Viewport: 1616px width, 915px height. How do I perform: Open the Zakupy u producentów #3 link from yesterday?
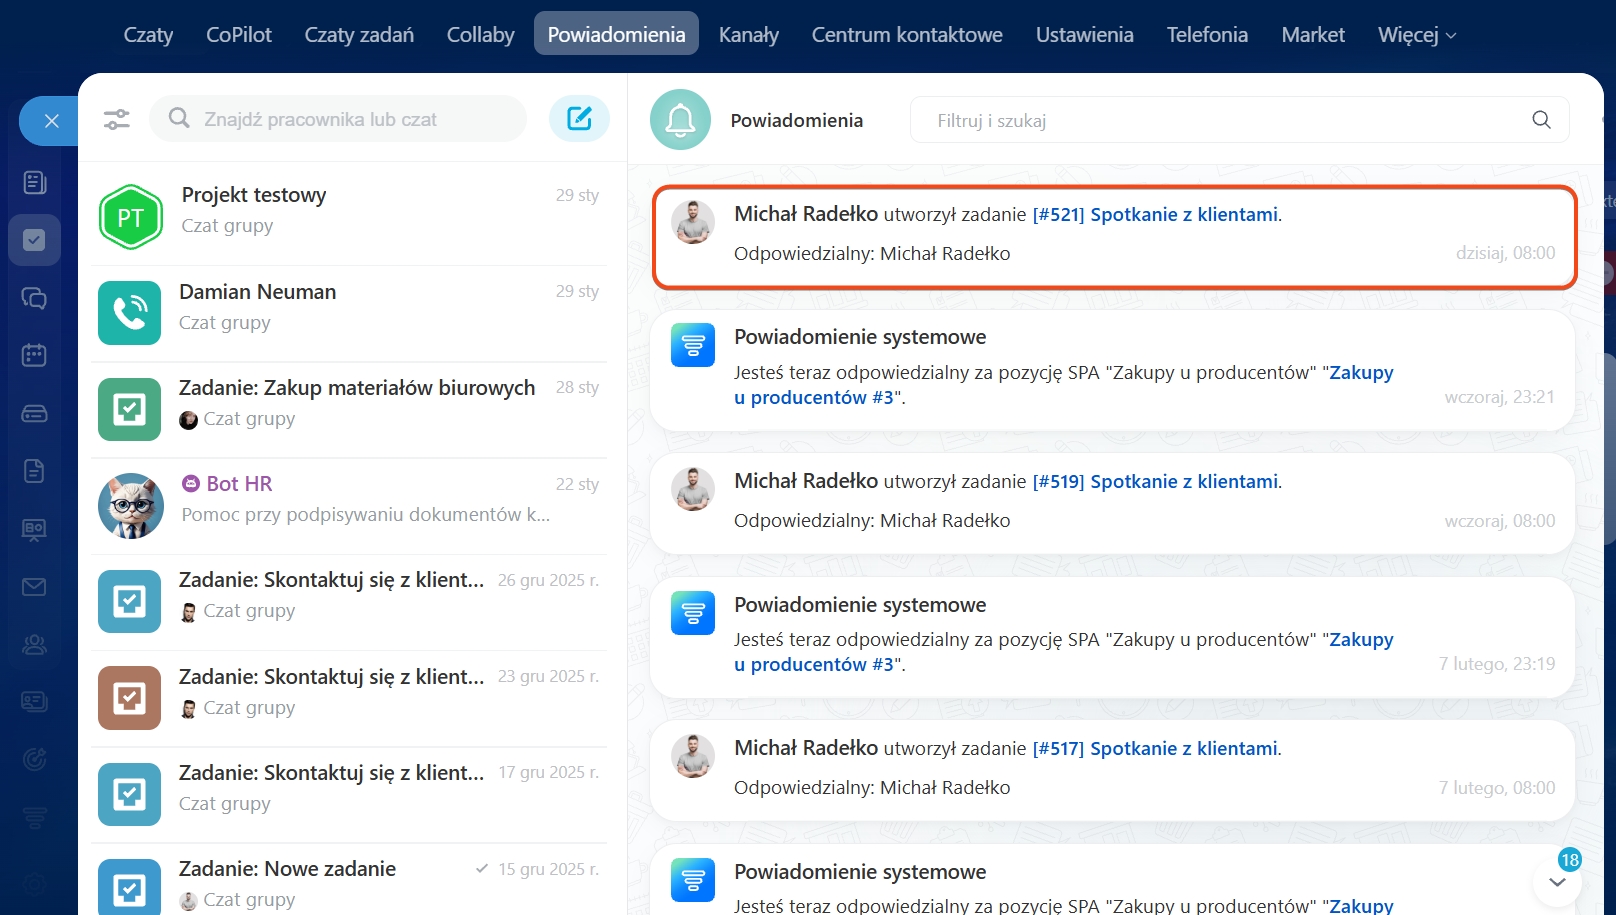point(1360,373)
